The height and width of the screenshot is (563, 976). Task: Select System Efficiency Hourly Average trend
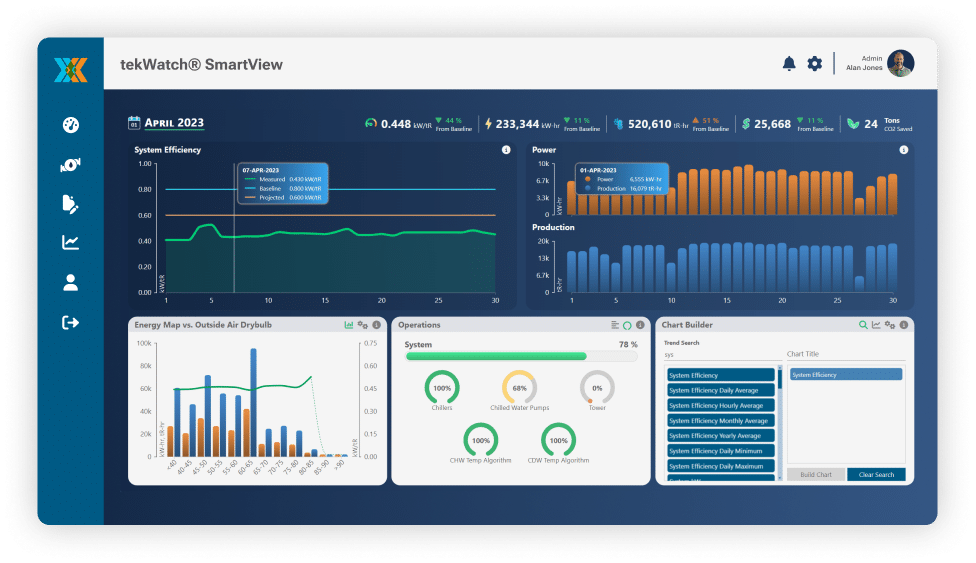pos(721,405)
